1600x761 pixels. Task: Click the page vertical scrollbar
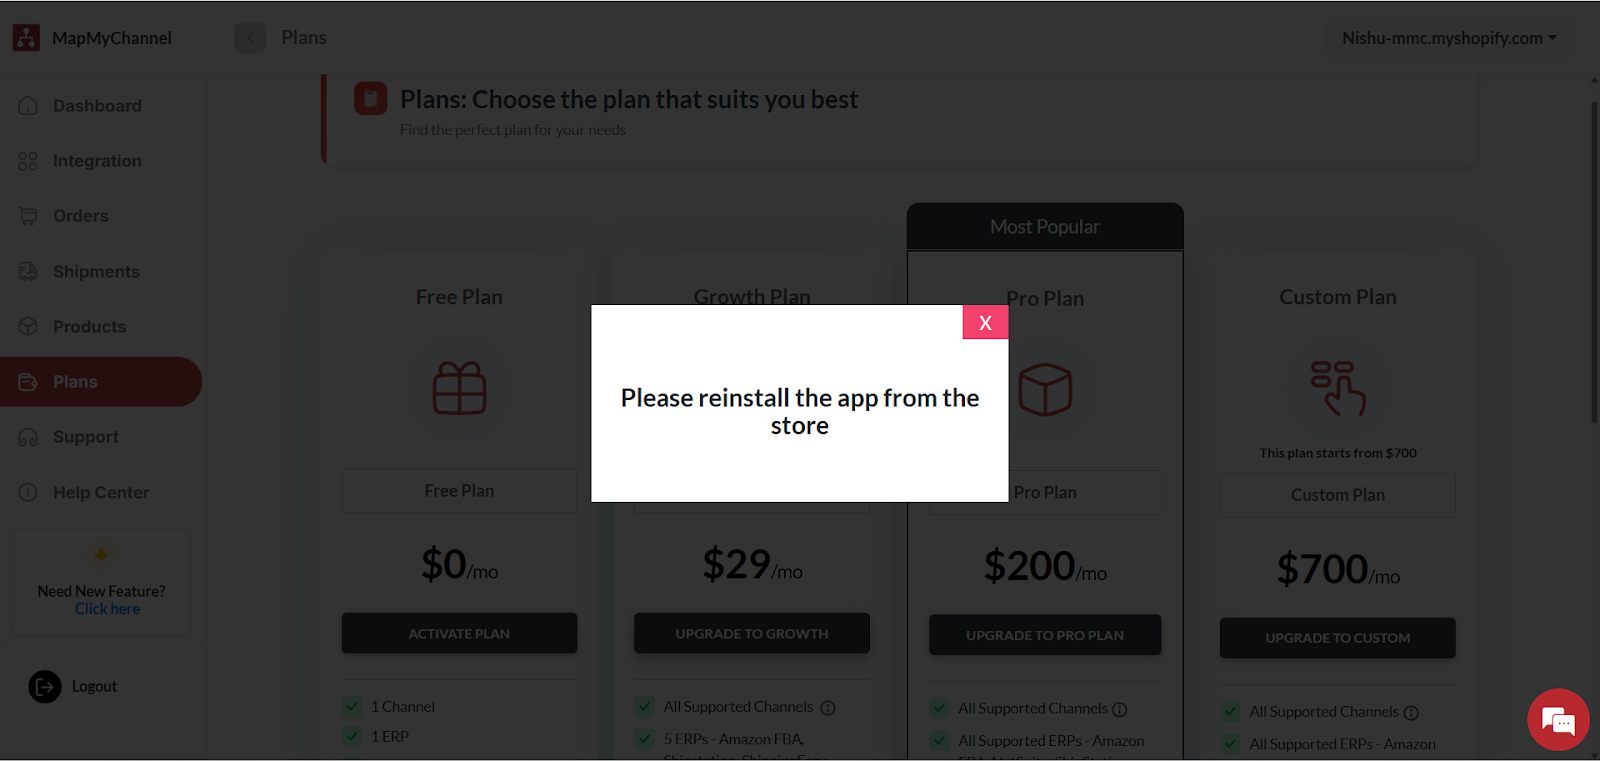1594,260
